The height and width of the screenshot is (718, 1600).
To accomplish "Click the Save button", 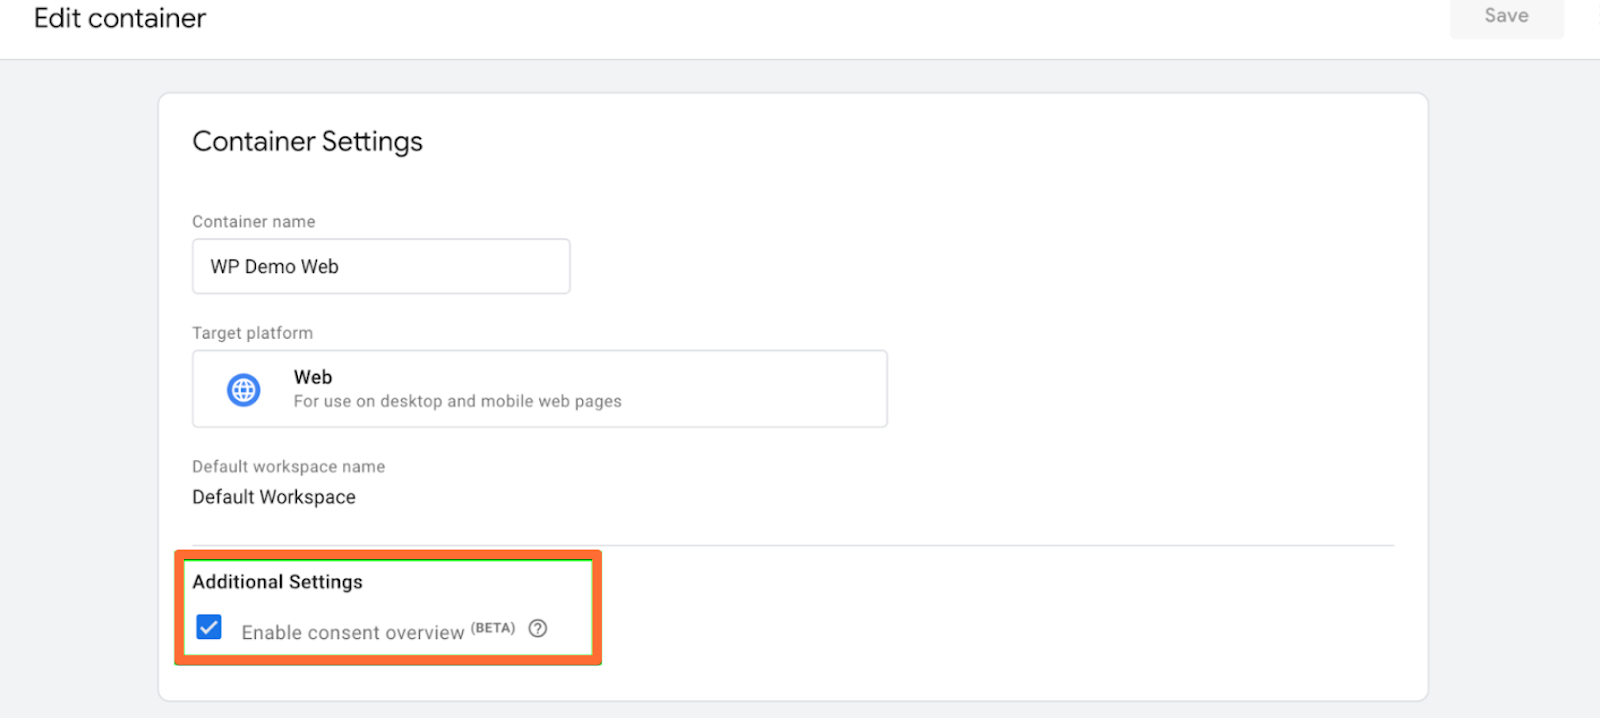I will tap(1506, 17).
